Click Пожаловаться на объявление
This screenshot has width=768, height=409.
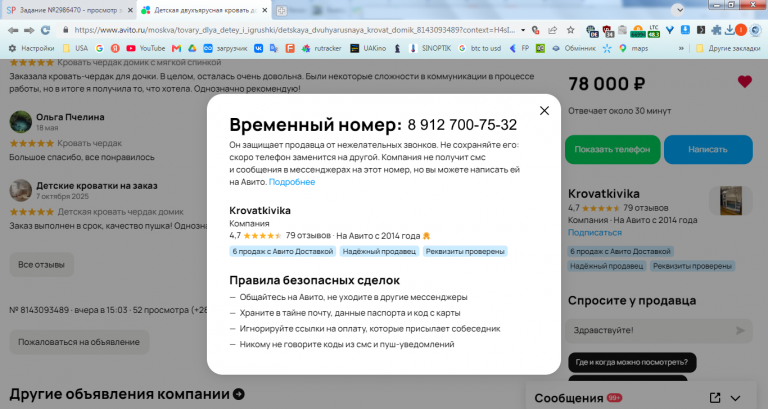79,342
